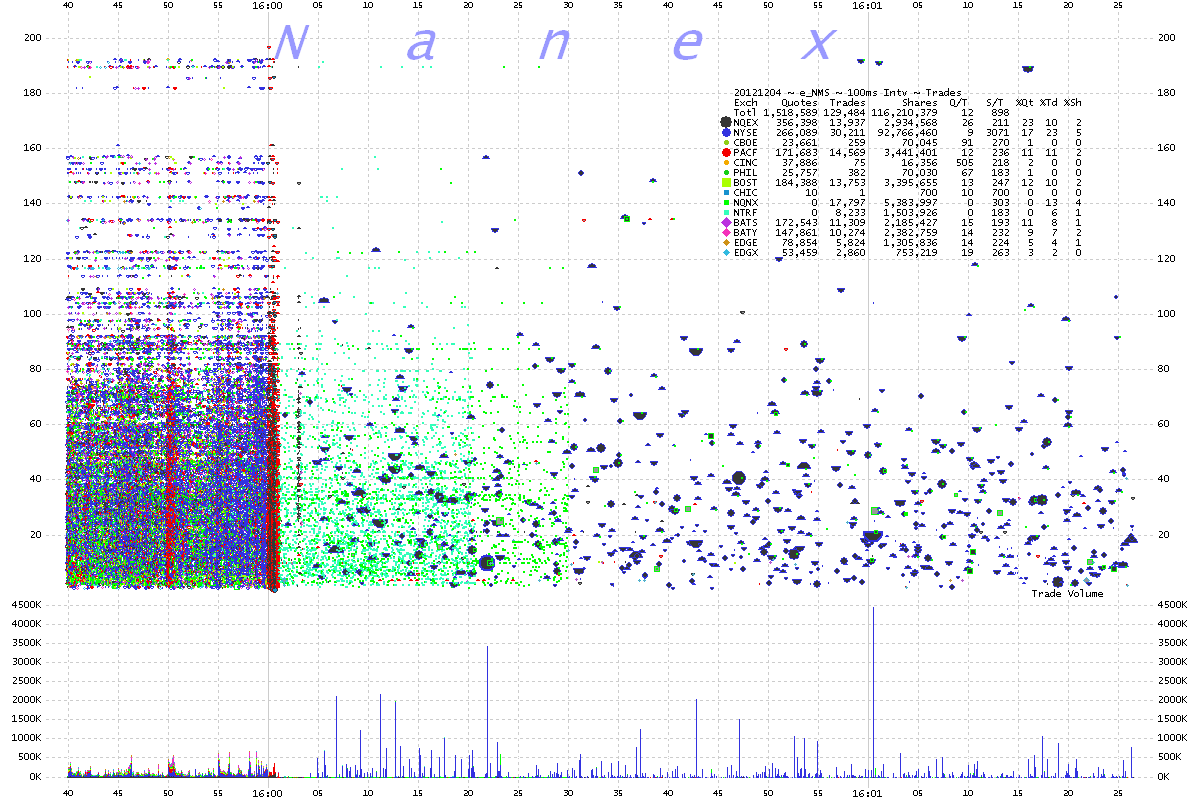Click the '%Qt' column header

pyautogui.click(x=1026, y=103)
